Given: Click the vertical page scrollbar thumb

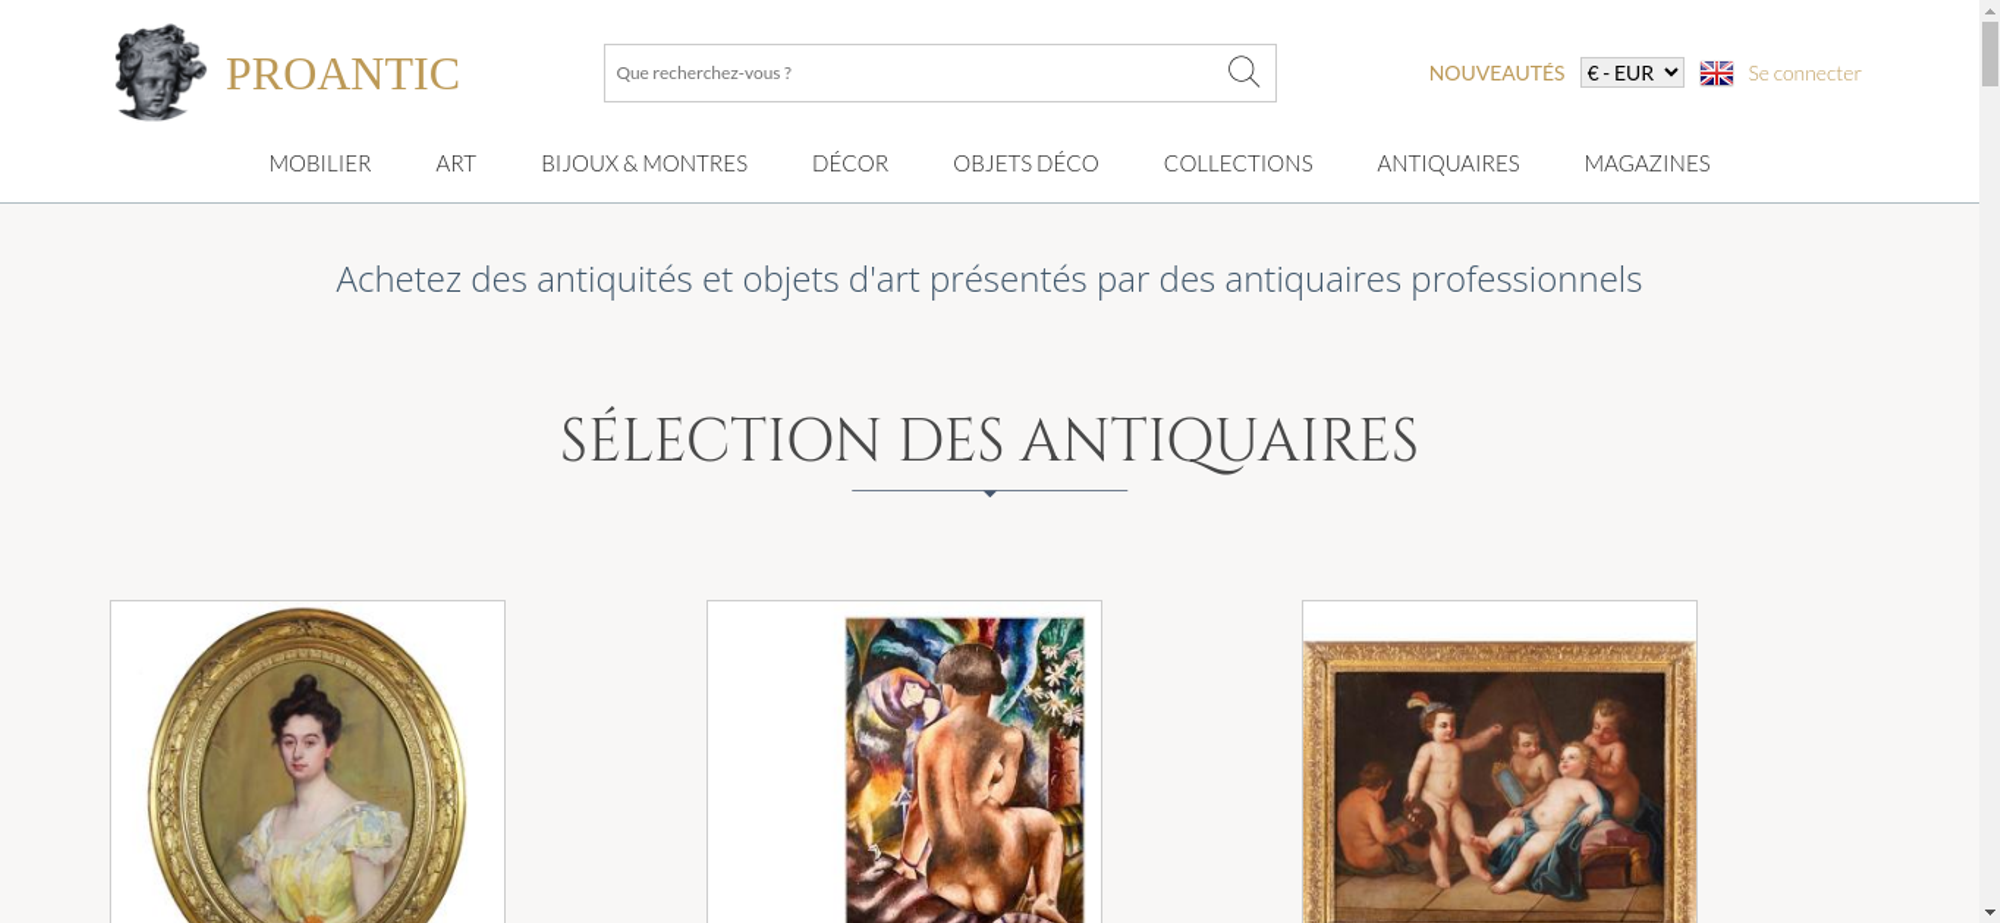Looking at the screenshot, I should (x=1990, y=53).
